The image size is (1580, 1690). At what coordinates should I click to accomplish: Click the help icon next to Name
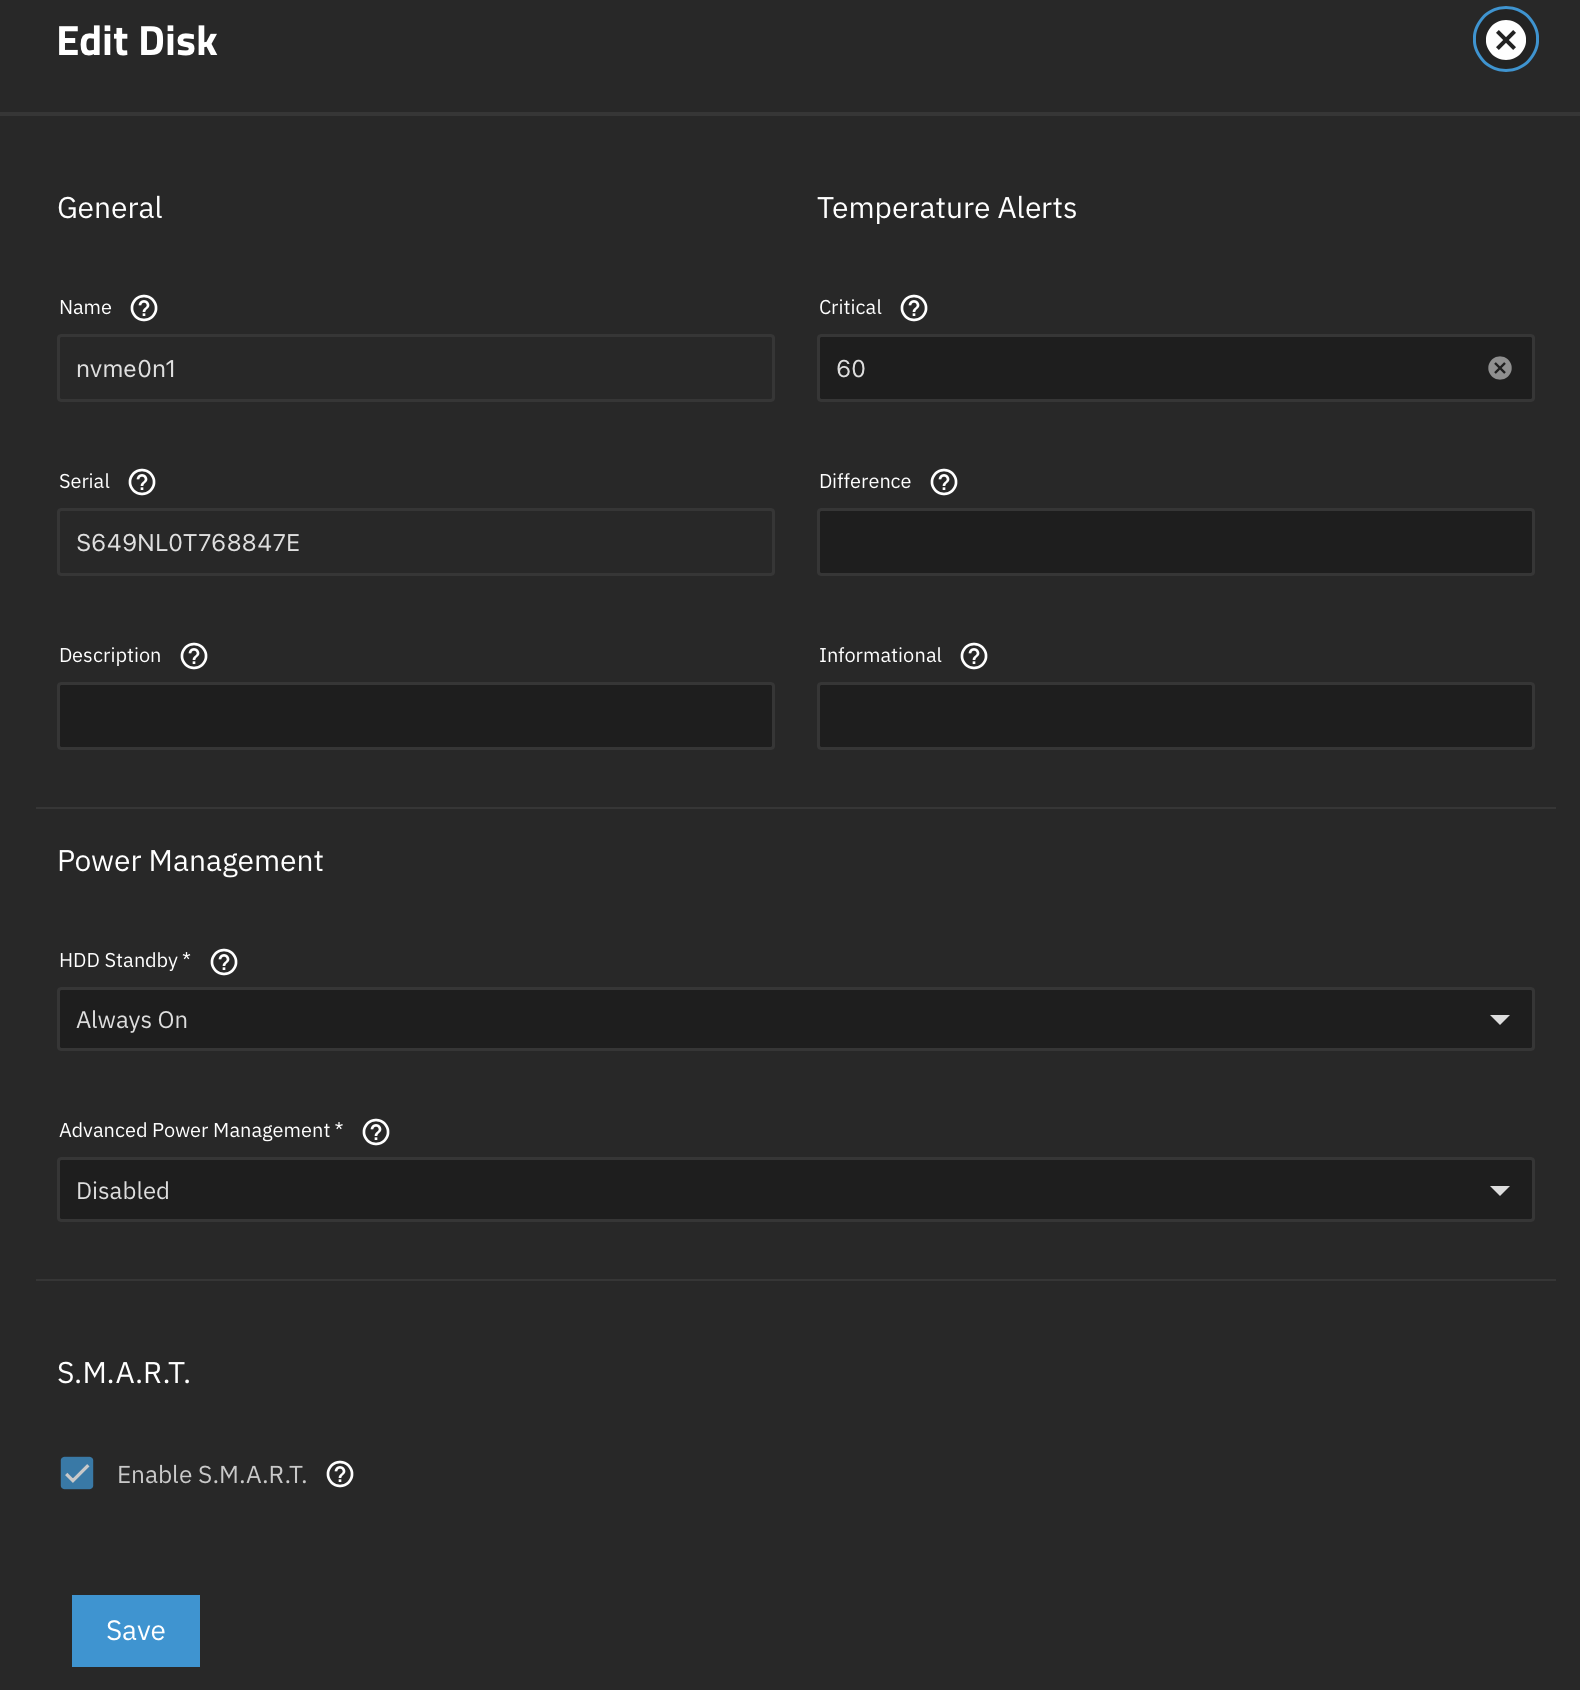pyautogui.click(x=144, y=308)
